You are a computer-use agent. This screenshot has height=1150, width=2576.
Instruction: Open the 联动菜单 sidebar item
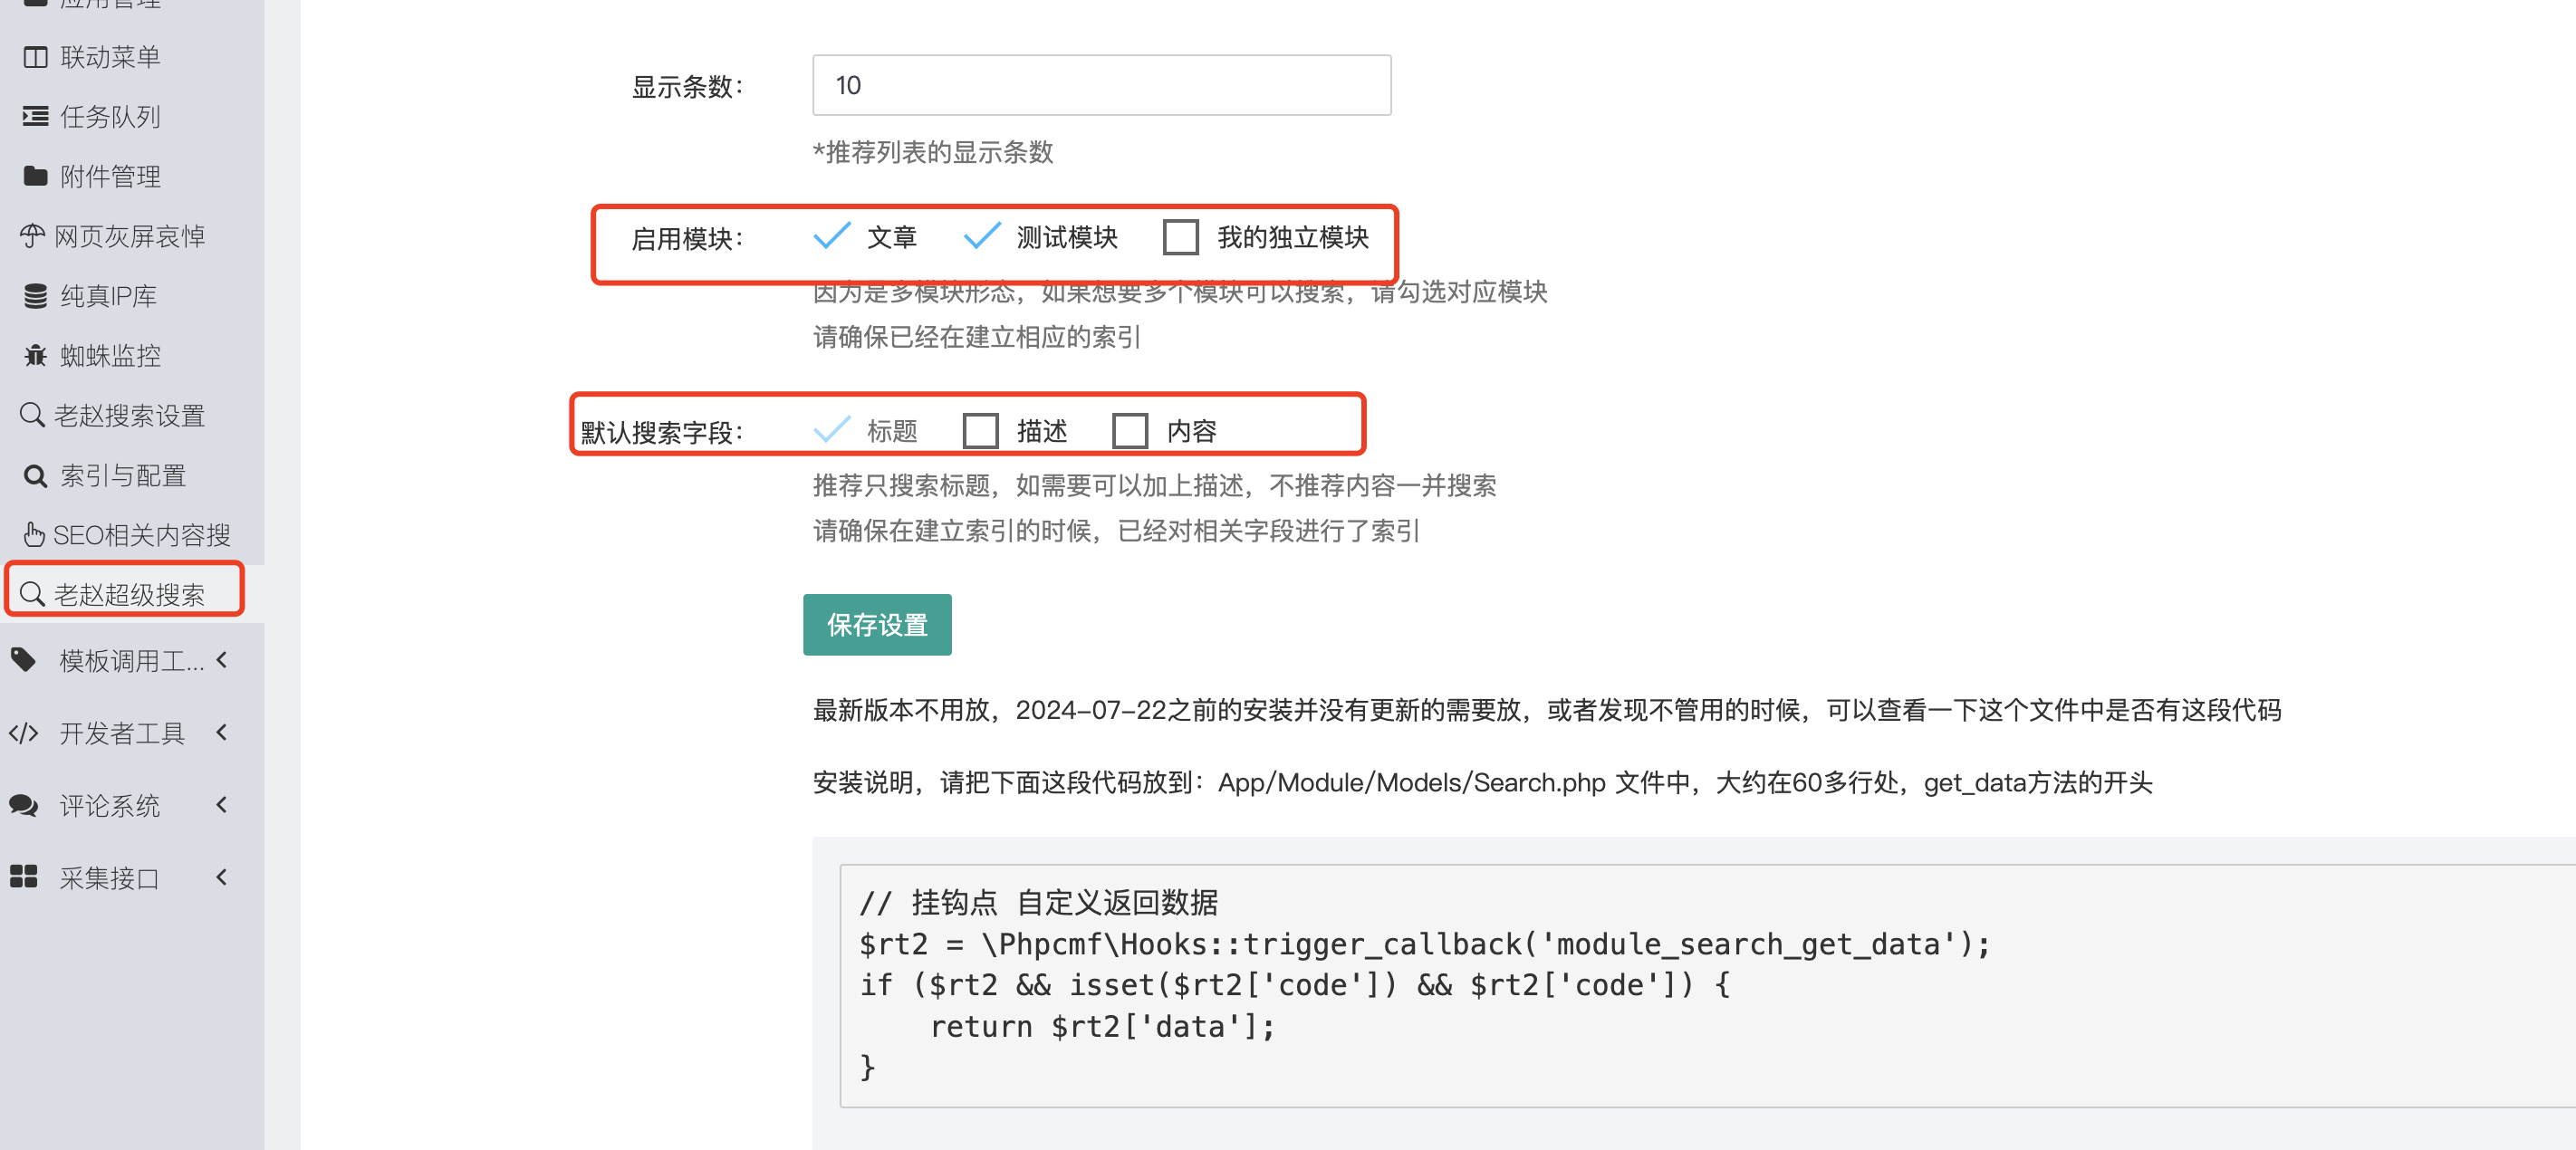coord(132,58)
